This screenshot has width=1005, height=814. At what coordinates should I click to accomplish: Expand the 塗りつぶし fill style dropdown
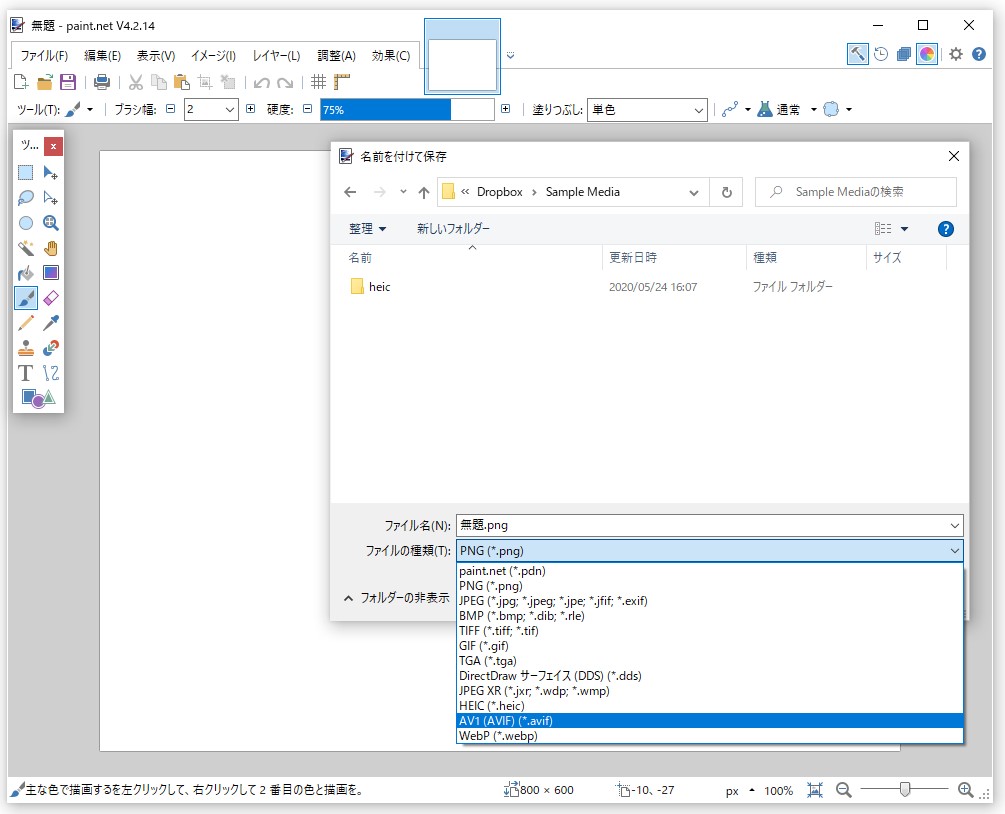pos(699,109)
